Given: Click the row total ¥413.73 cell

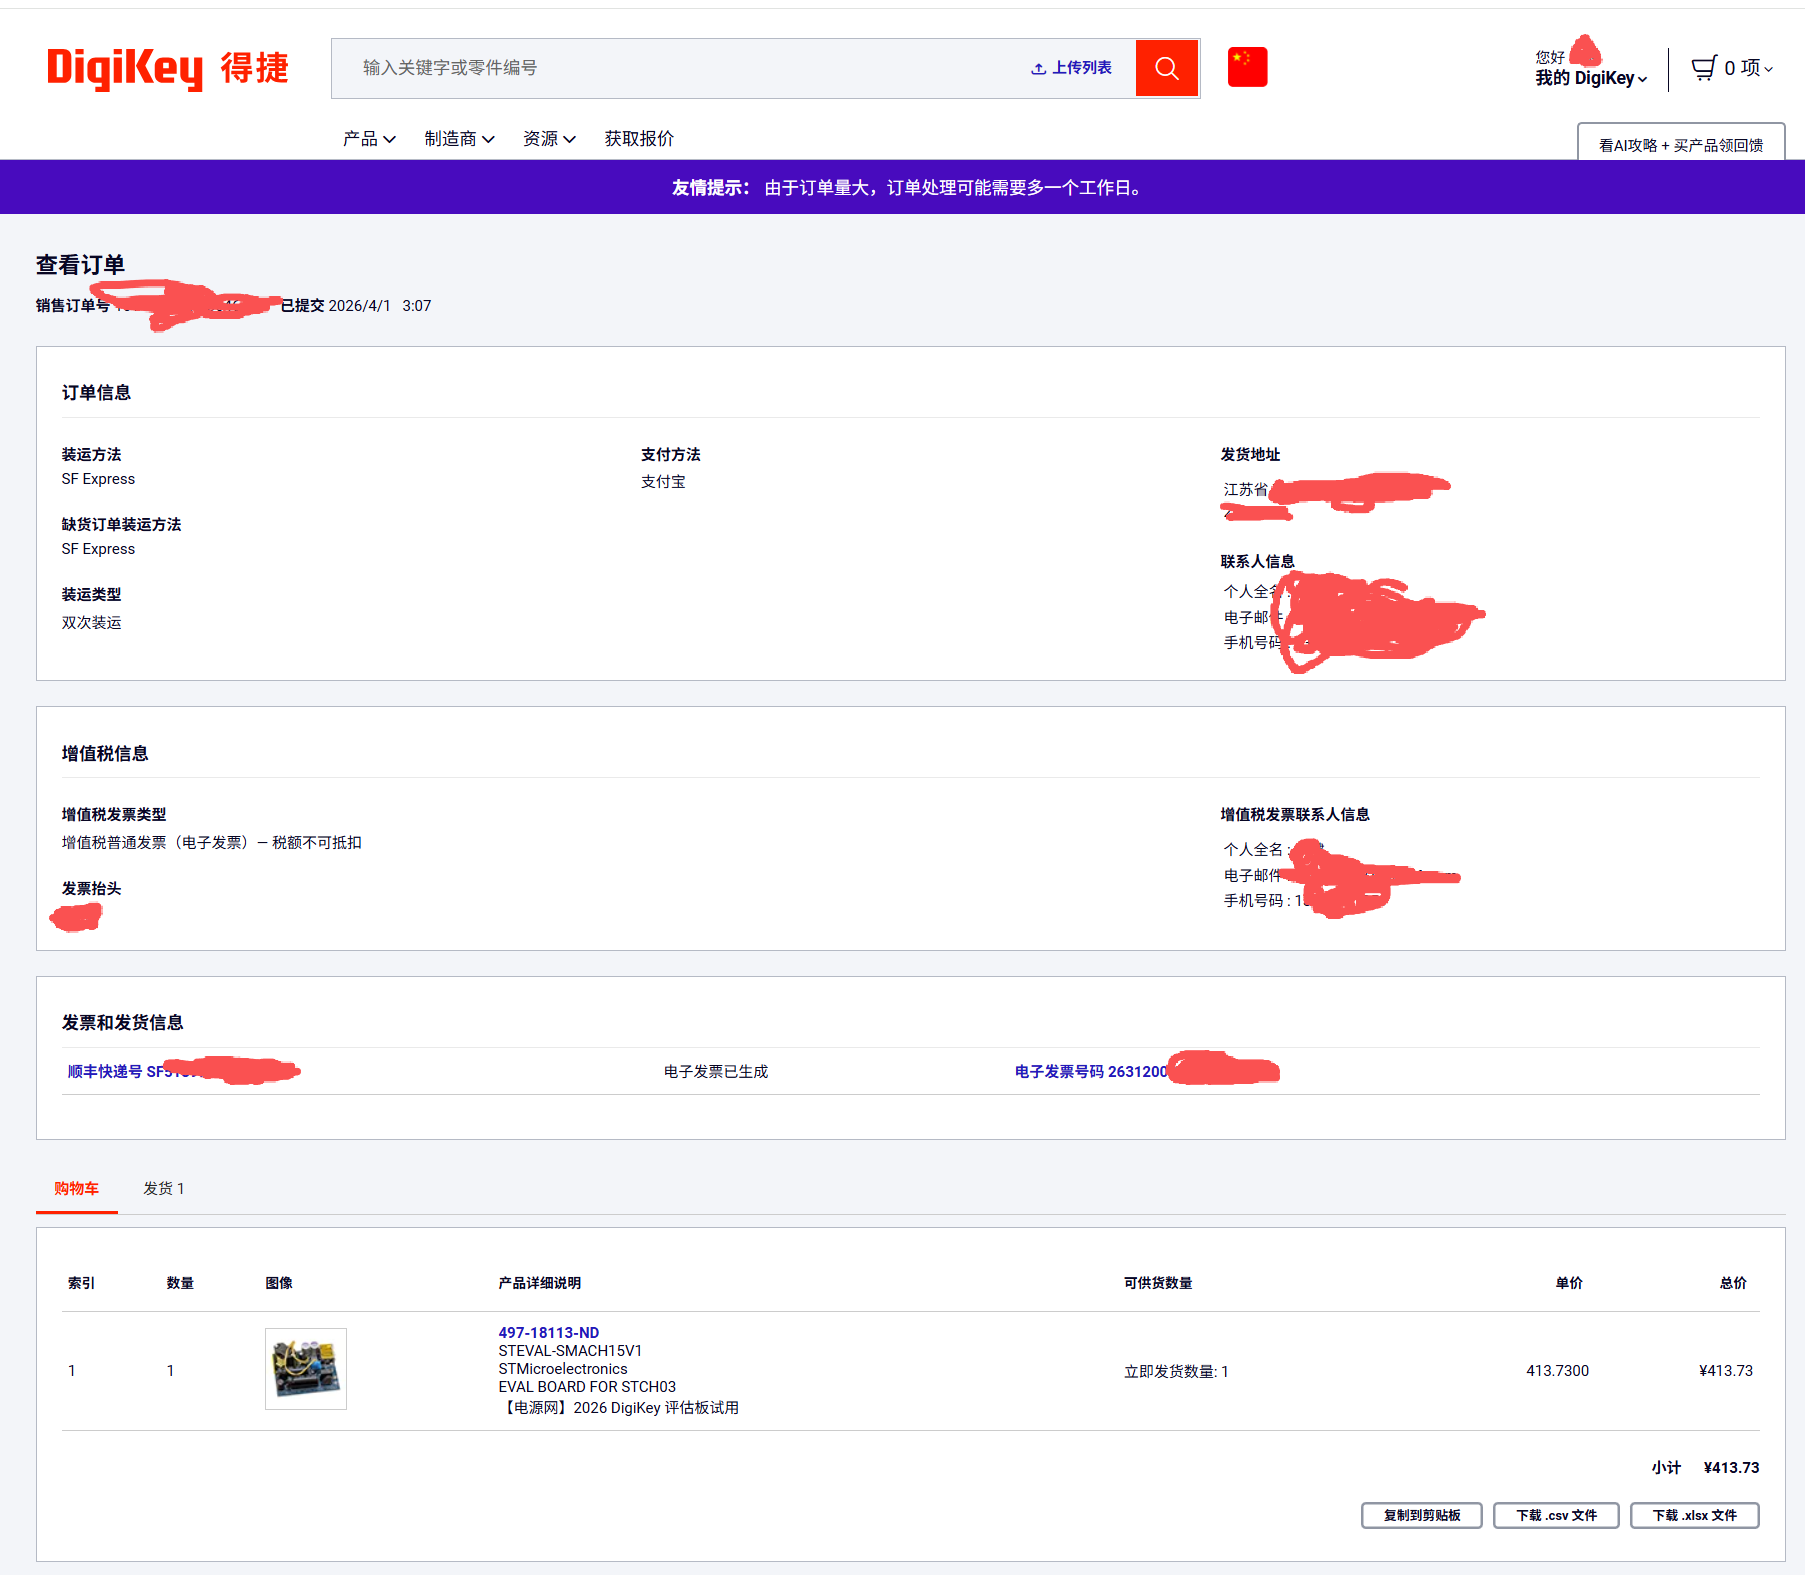Looking at the screenshot, I should 1726,1370.
